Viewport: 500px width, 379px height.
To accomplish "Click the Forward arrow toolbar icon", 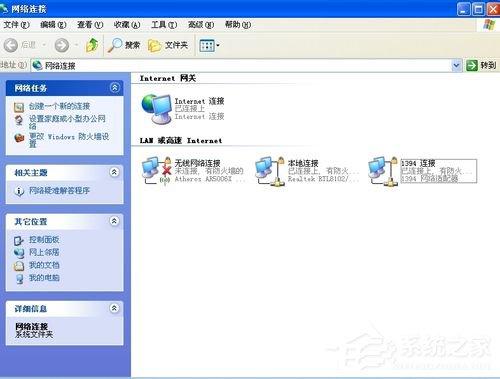I will point(62,45).
